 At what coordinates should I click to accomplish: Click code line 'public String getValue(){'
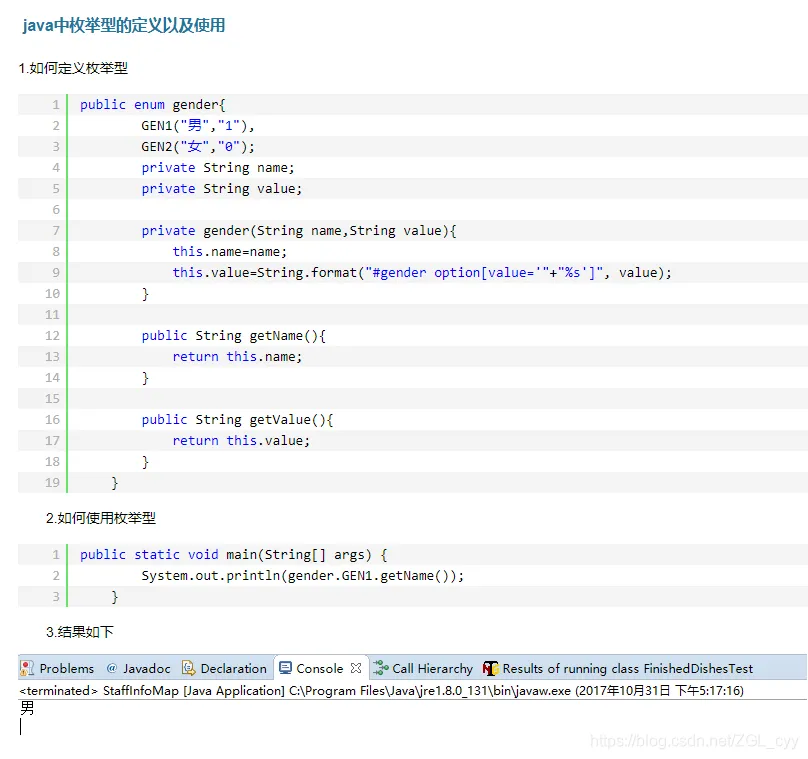[x=238, y=420]
